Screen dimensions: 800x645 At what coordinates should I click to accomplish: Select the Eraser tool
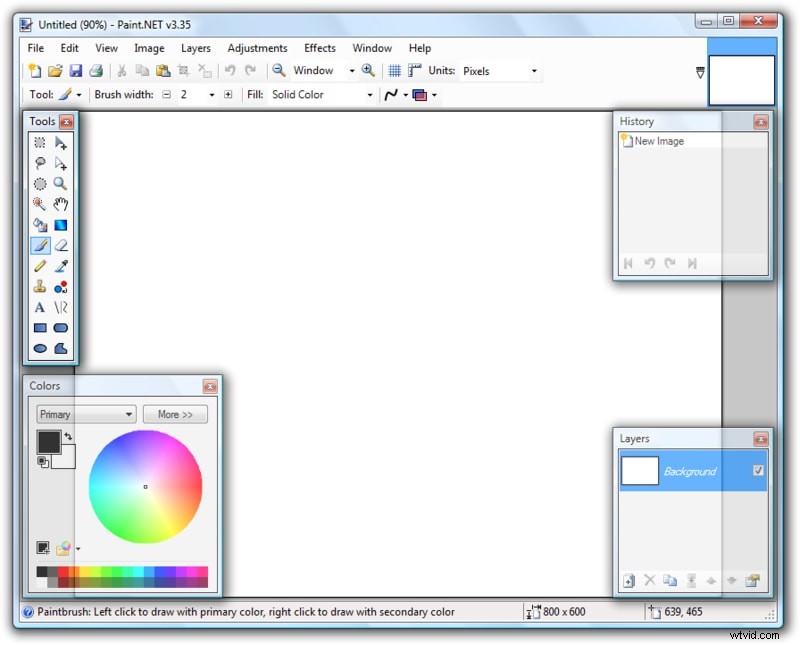[61, 245]
